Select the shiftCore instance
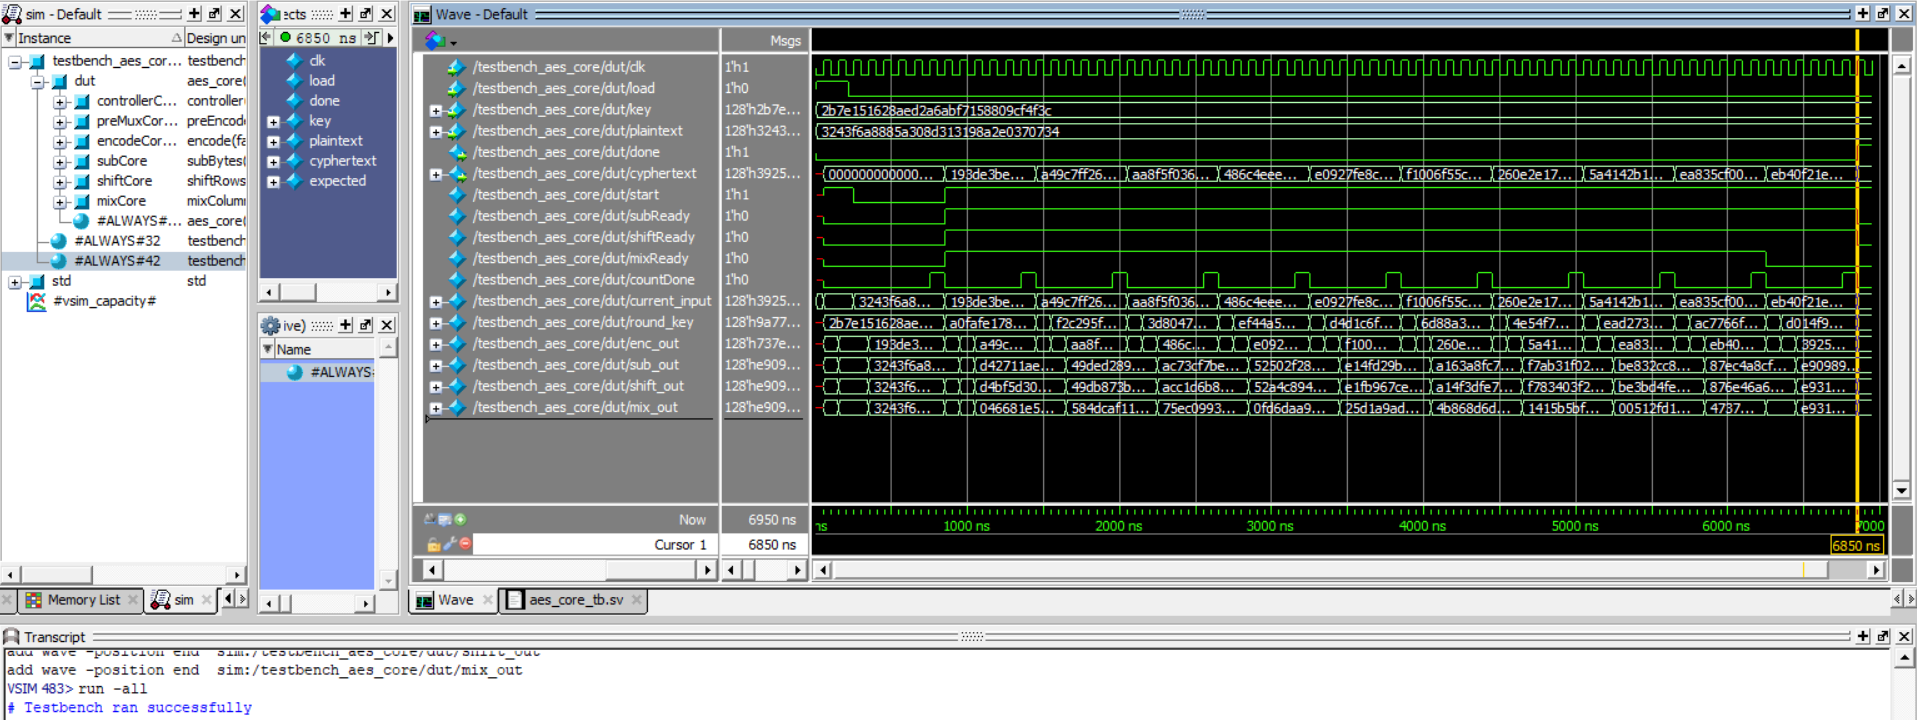Image resolution: width=1917 pixels, height=720 pixels. 124,181
